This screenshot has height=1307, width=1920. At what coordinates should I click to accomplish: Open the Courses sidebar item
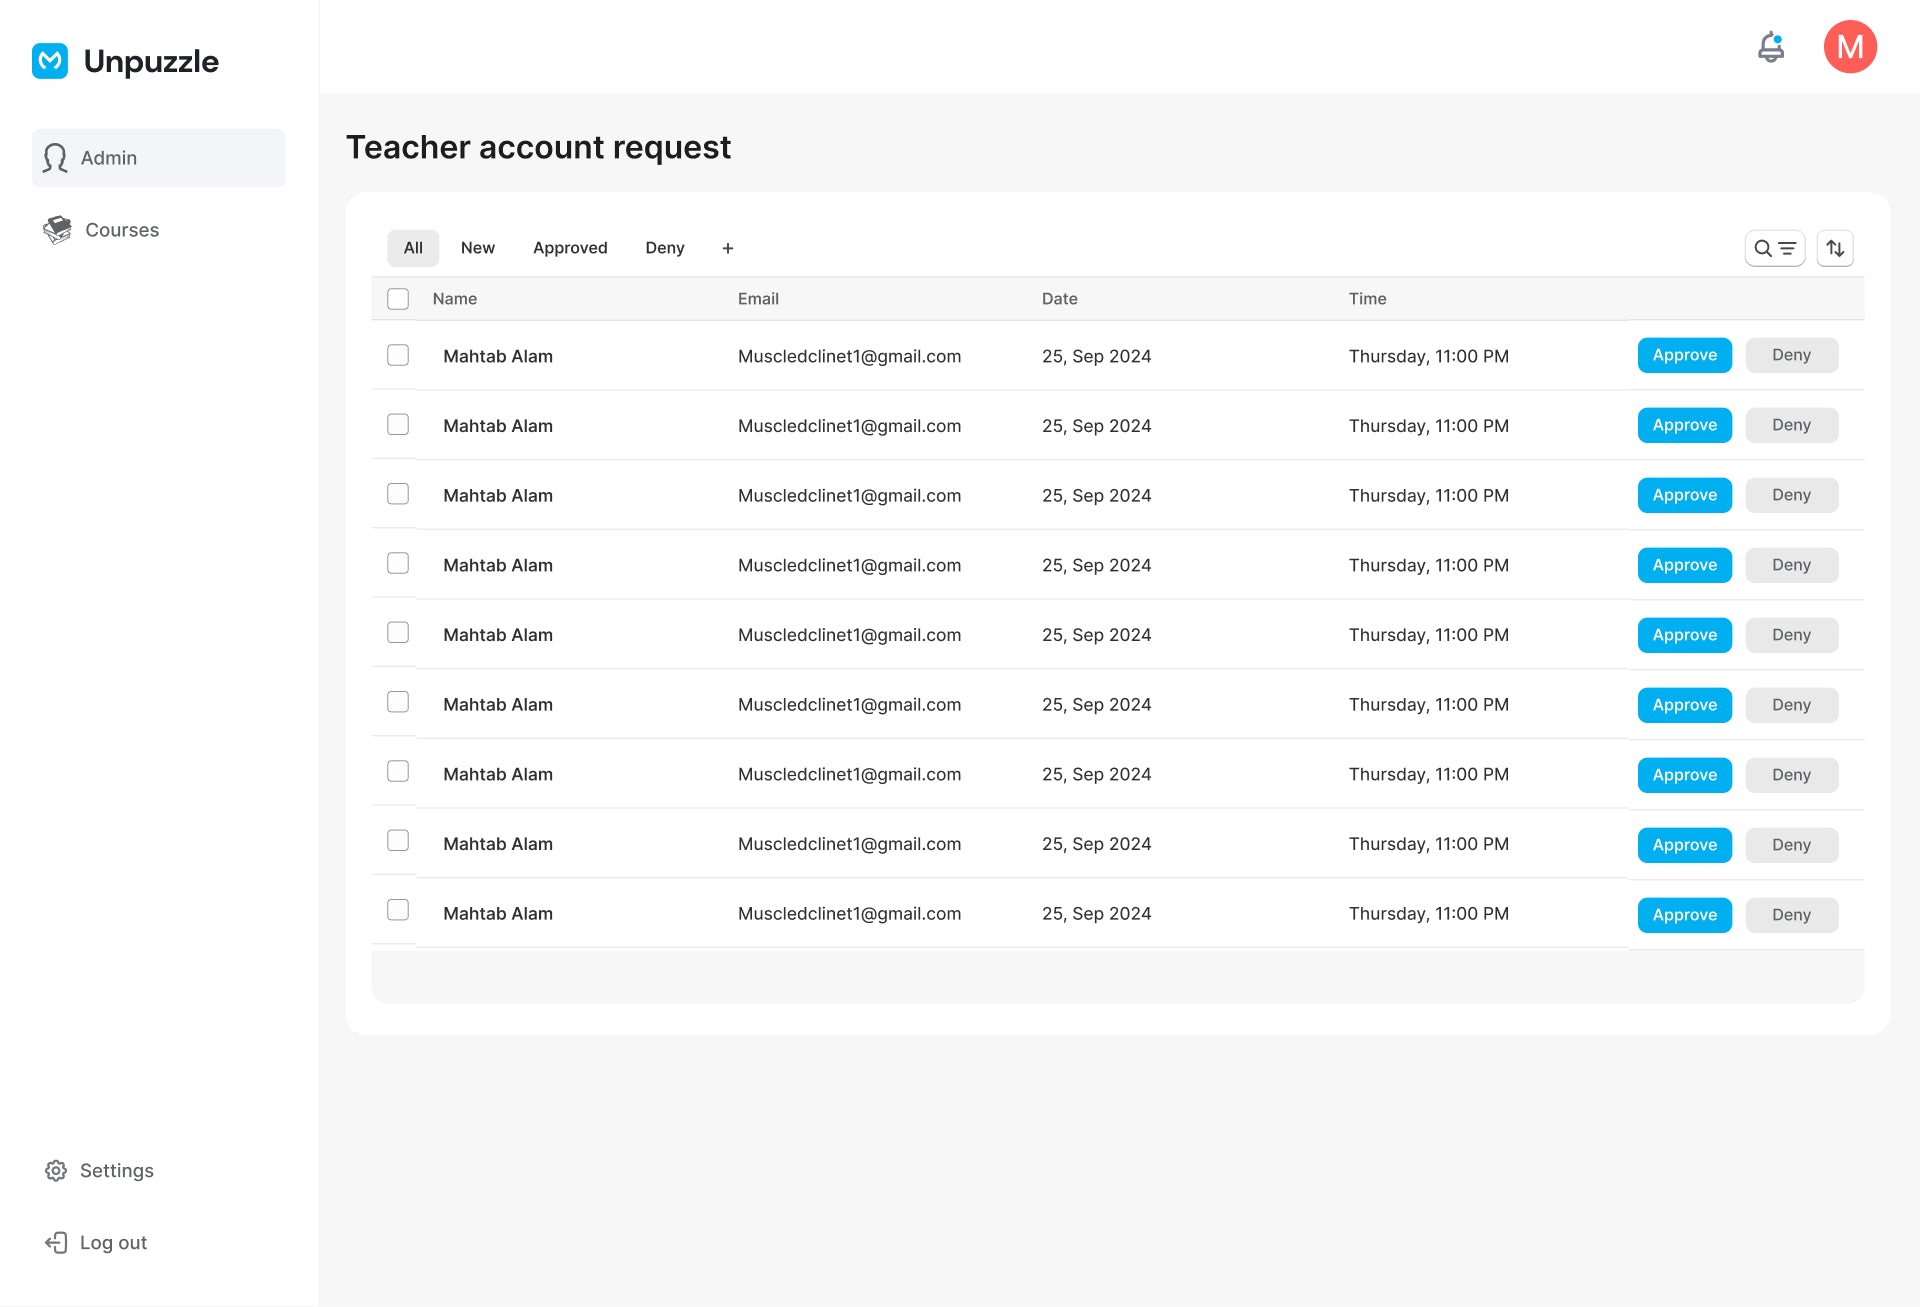coord(121,230)
